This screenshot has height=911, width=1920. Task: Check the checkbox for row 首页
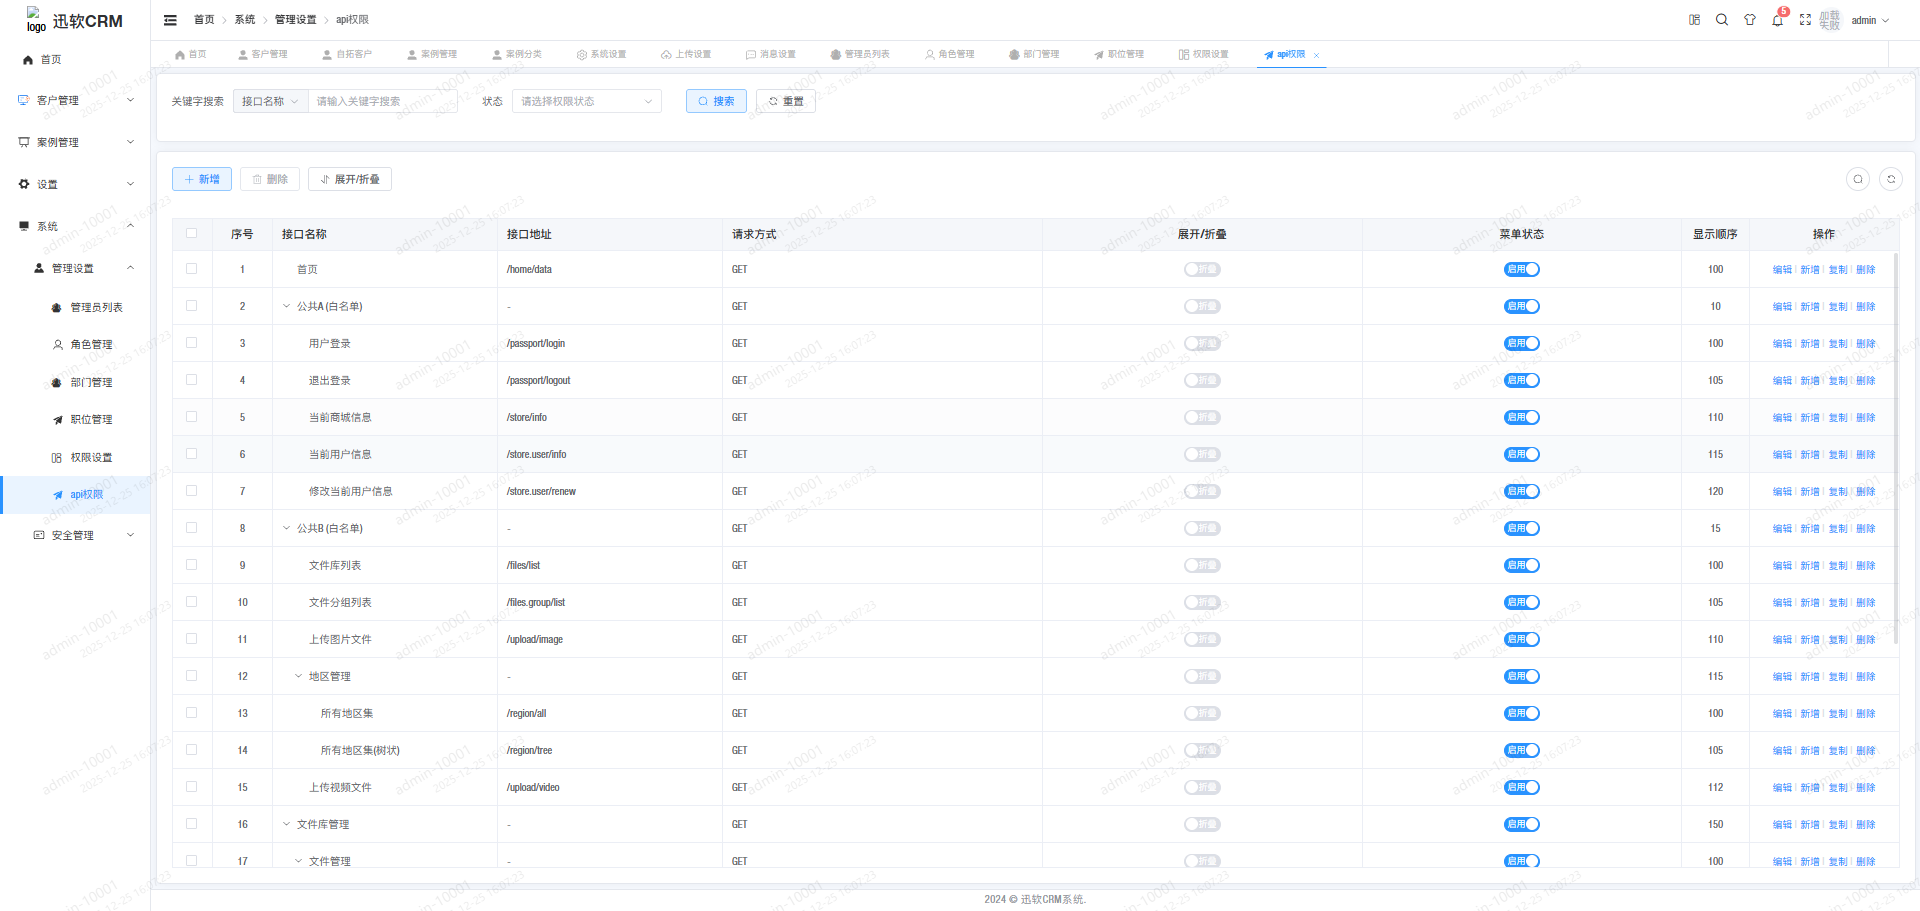click(x=192, y=269)
